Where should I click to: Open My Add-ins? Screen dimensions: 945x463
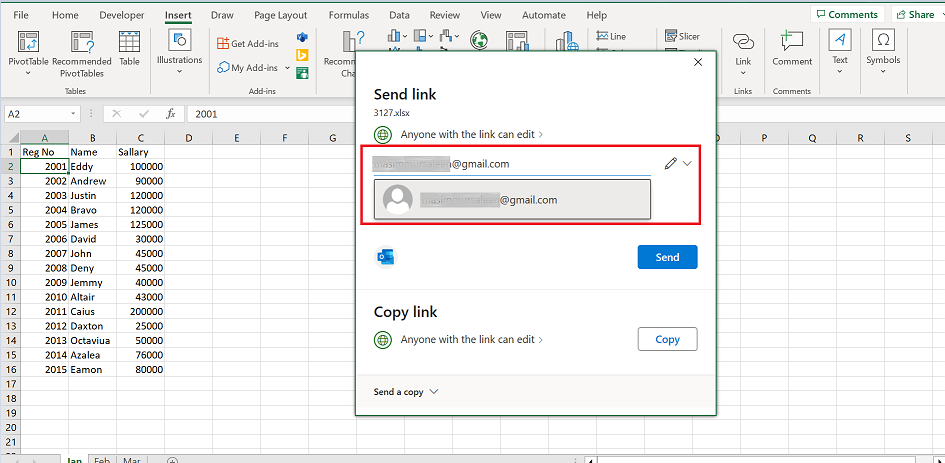pos(248,68)
